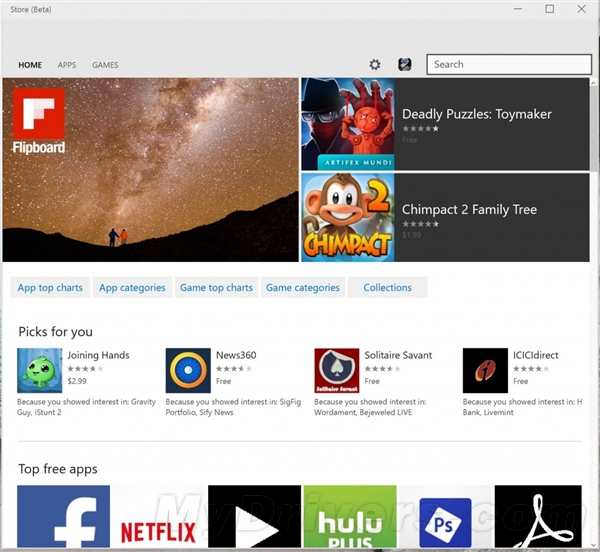Open the ICICIdirect app icon
Viewport: 600px width, 552px height.
pyautogui.click(x=485, y=370)
